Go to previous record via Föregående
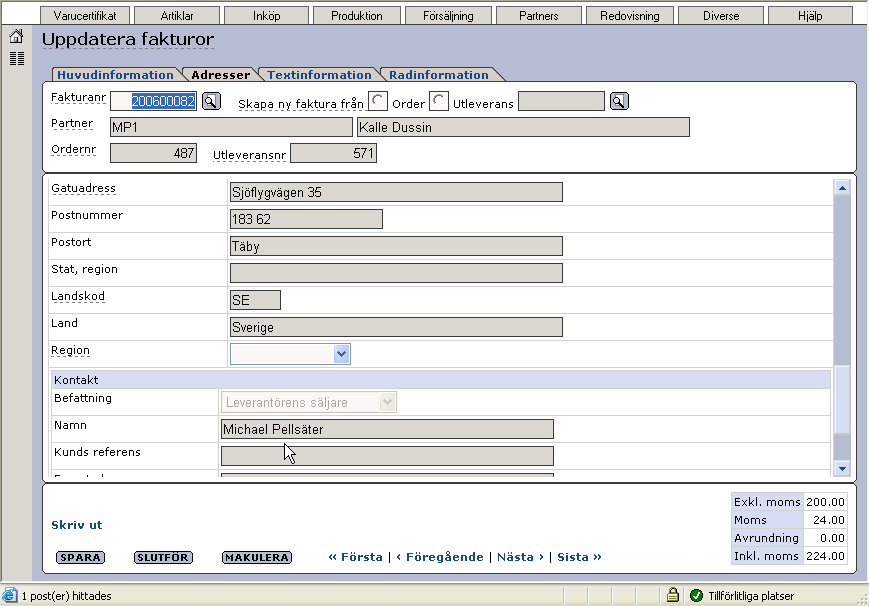Viewport: 869px width, 606px height. [x=439, y=557]
